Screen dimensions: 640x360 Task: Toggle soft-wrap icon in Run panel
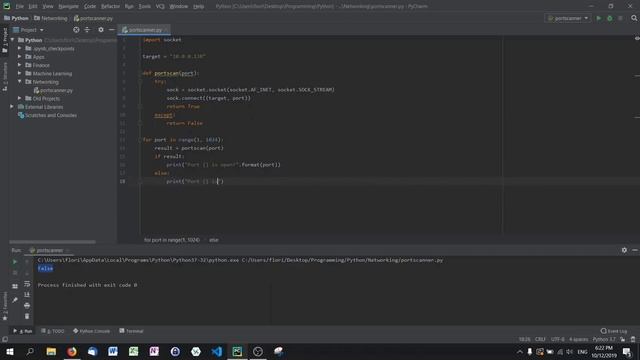pyautogui.click(x=27, y=284)
